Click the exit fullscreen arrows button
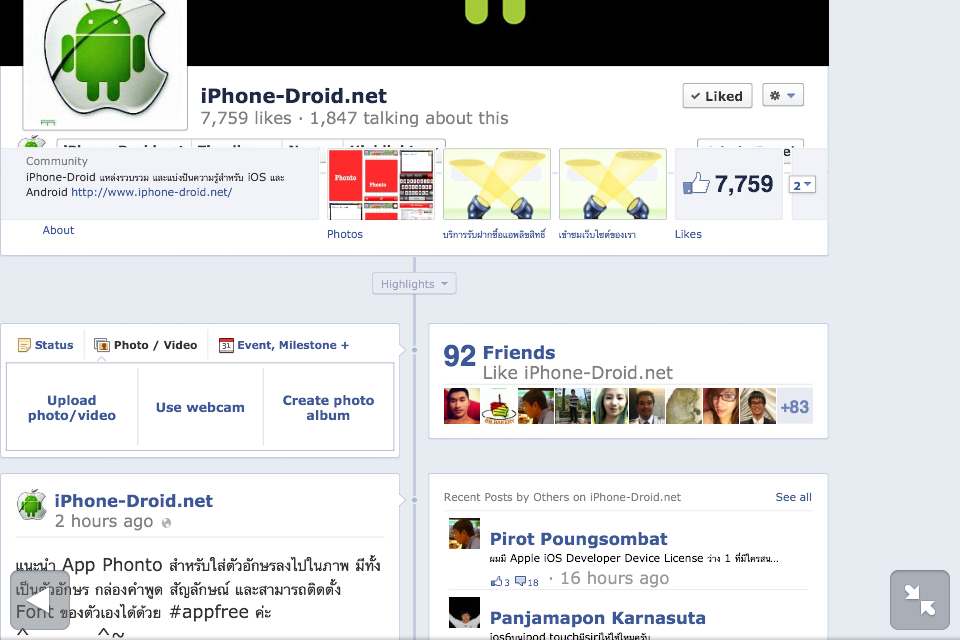The width and height of the screenshot is (960, 640). [920, 600]
